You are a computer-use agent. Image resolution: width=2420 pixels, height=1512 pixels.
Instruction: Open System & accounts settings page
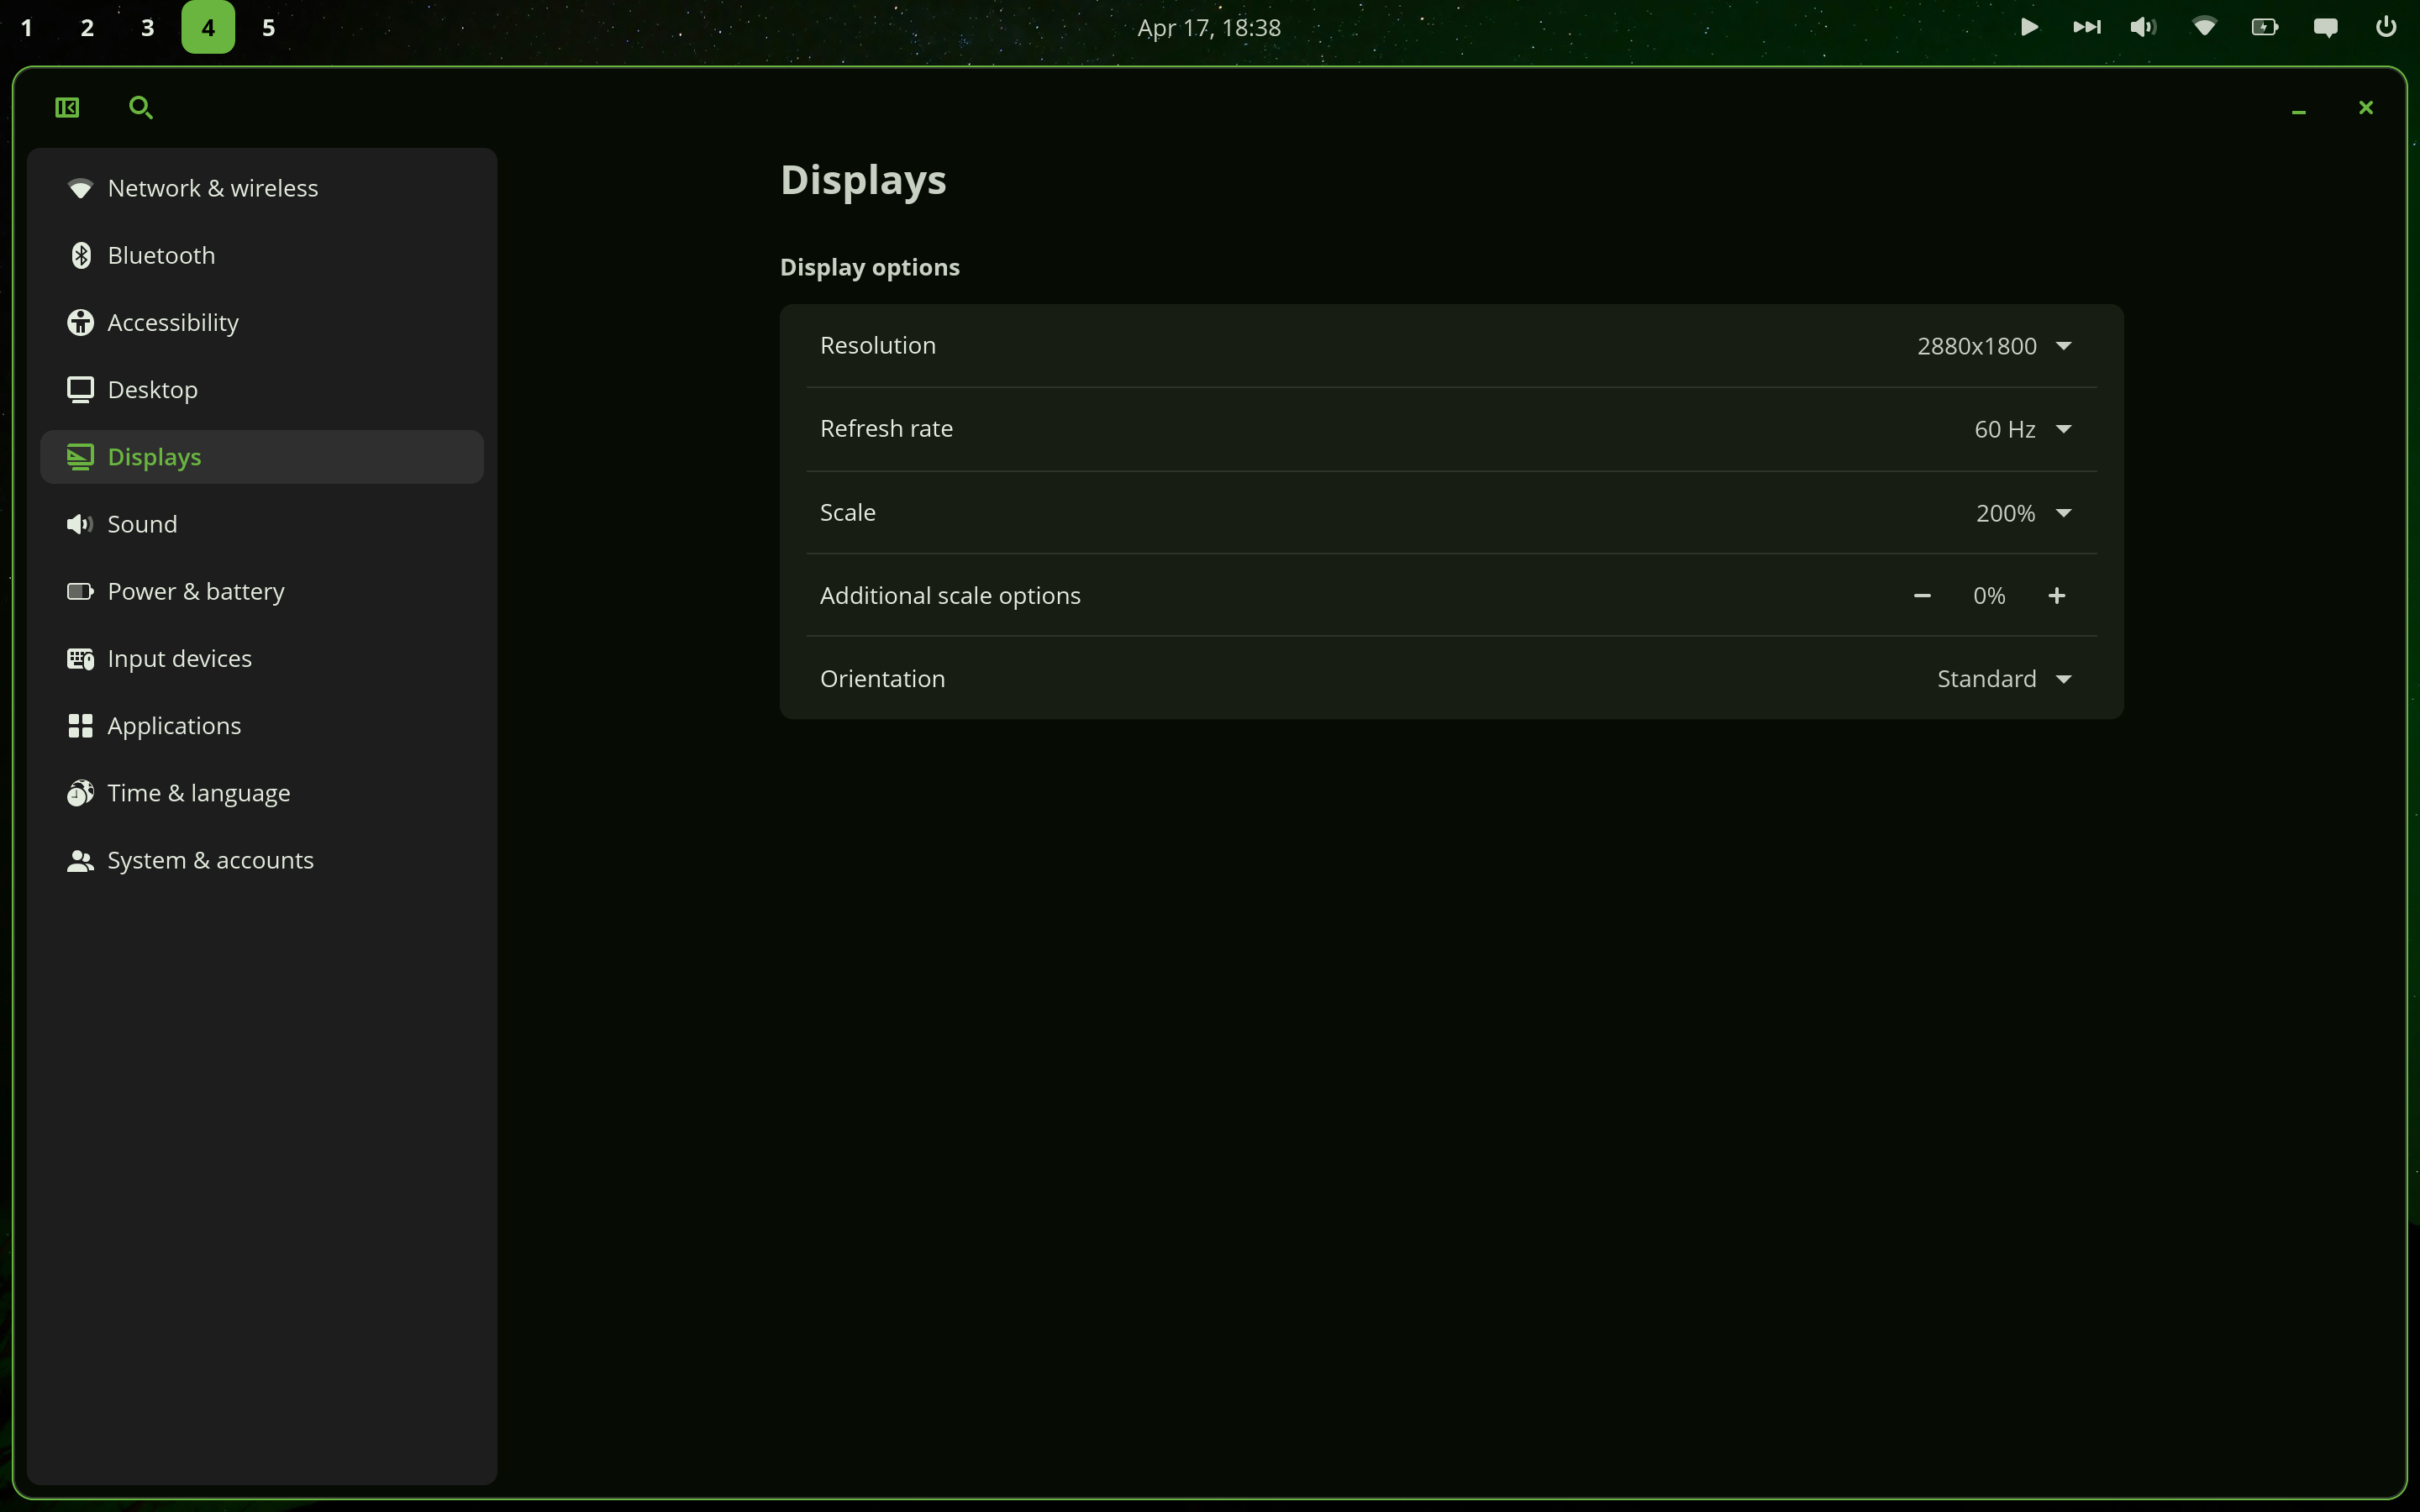pos(262,860)
